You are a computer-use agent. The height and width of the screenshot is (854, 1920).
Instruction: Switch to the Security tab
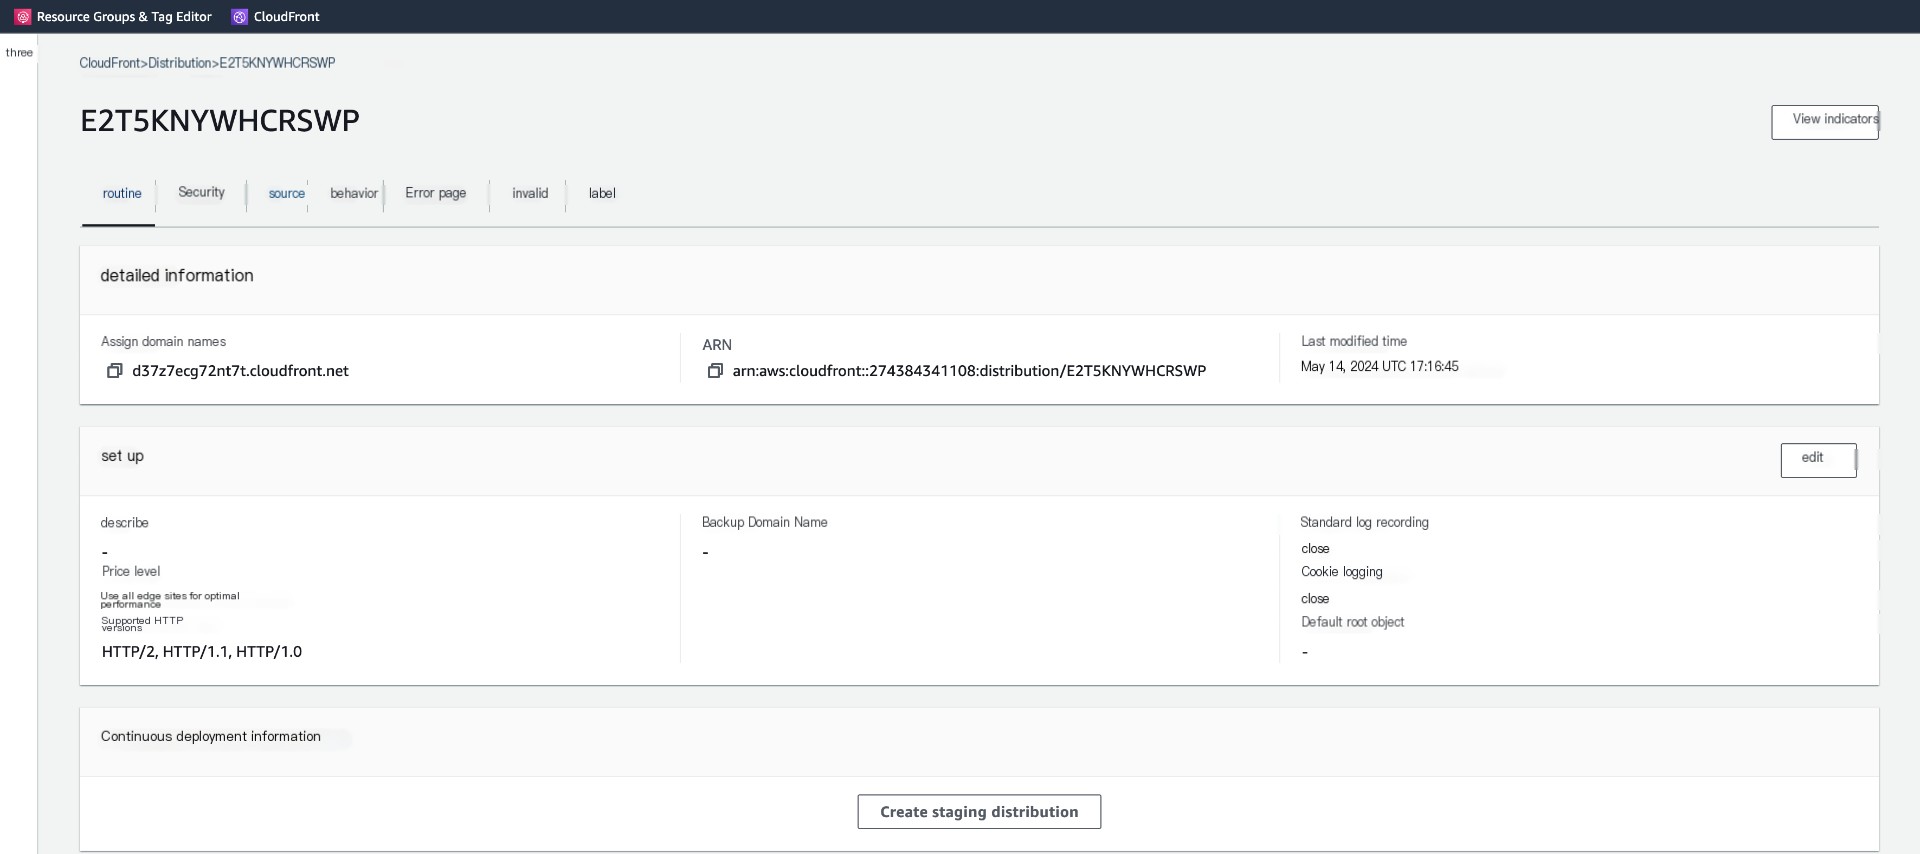(201, 192)
